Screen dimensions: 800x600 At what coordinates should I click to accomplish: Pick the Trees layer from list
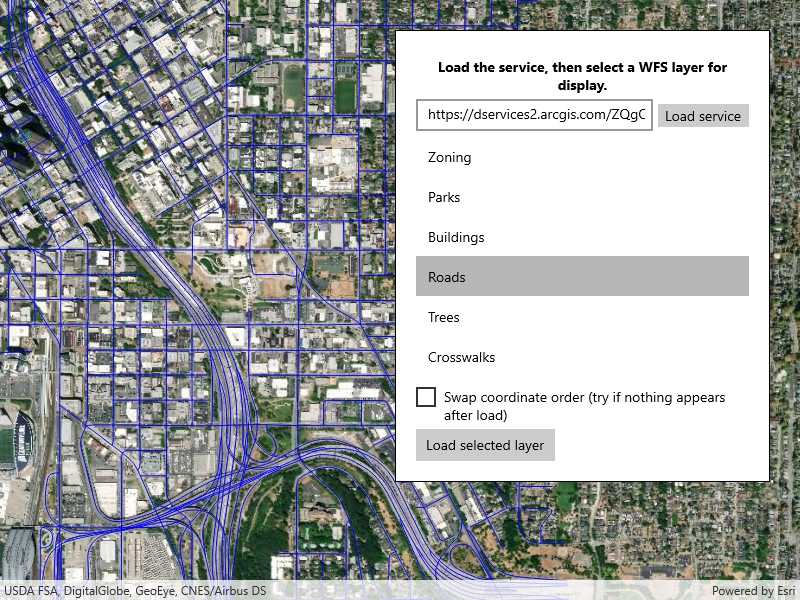[582, 317]
